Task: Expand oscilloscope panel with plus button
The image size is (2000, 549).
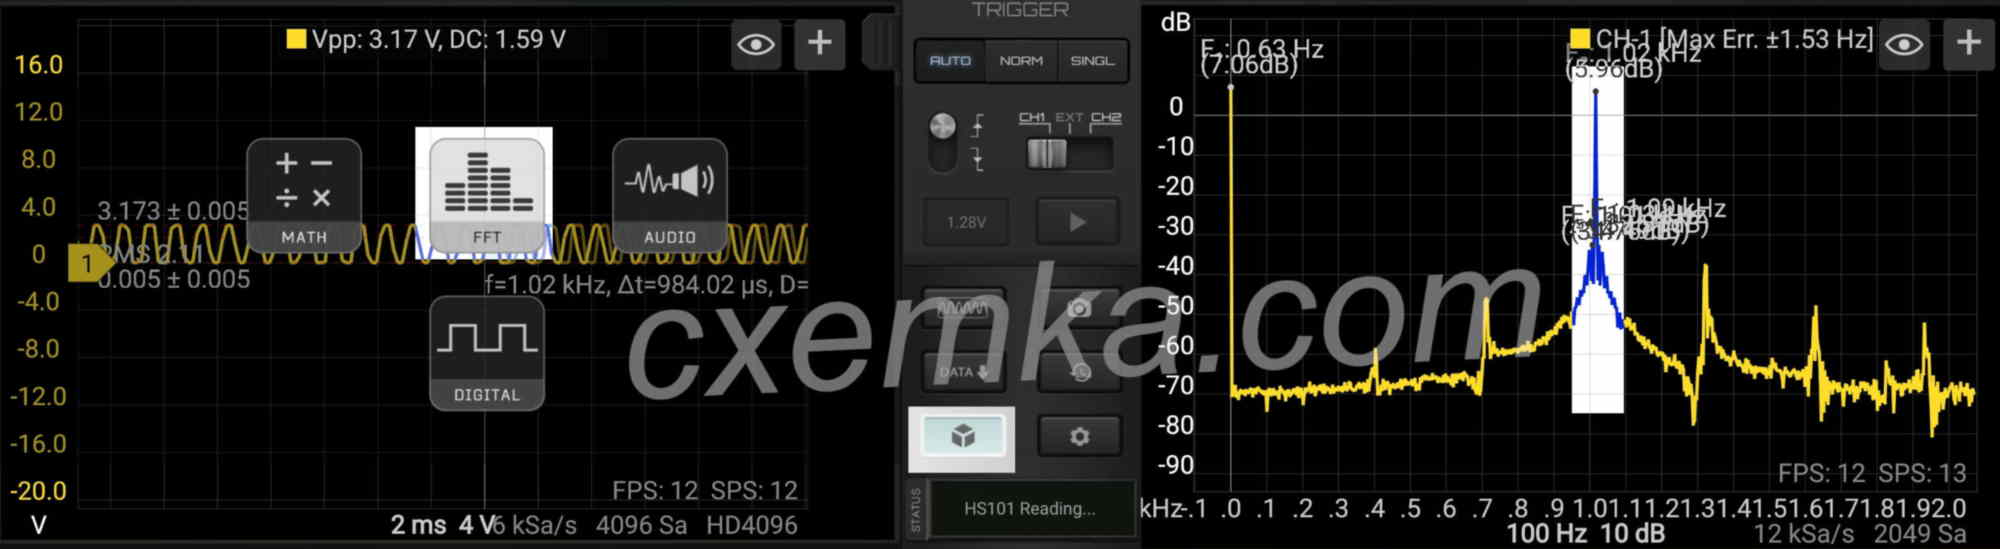Action: pyautogui.click(x=819, y=43)
